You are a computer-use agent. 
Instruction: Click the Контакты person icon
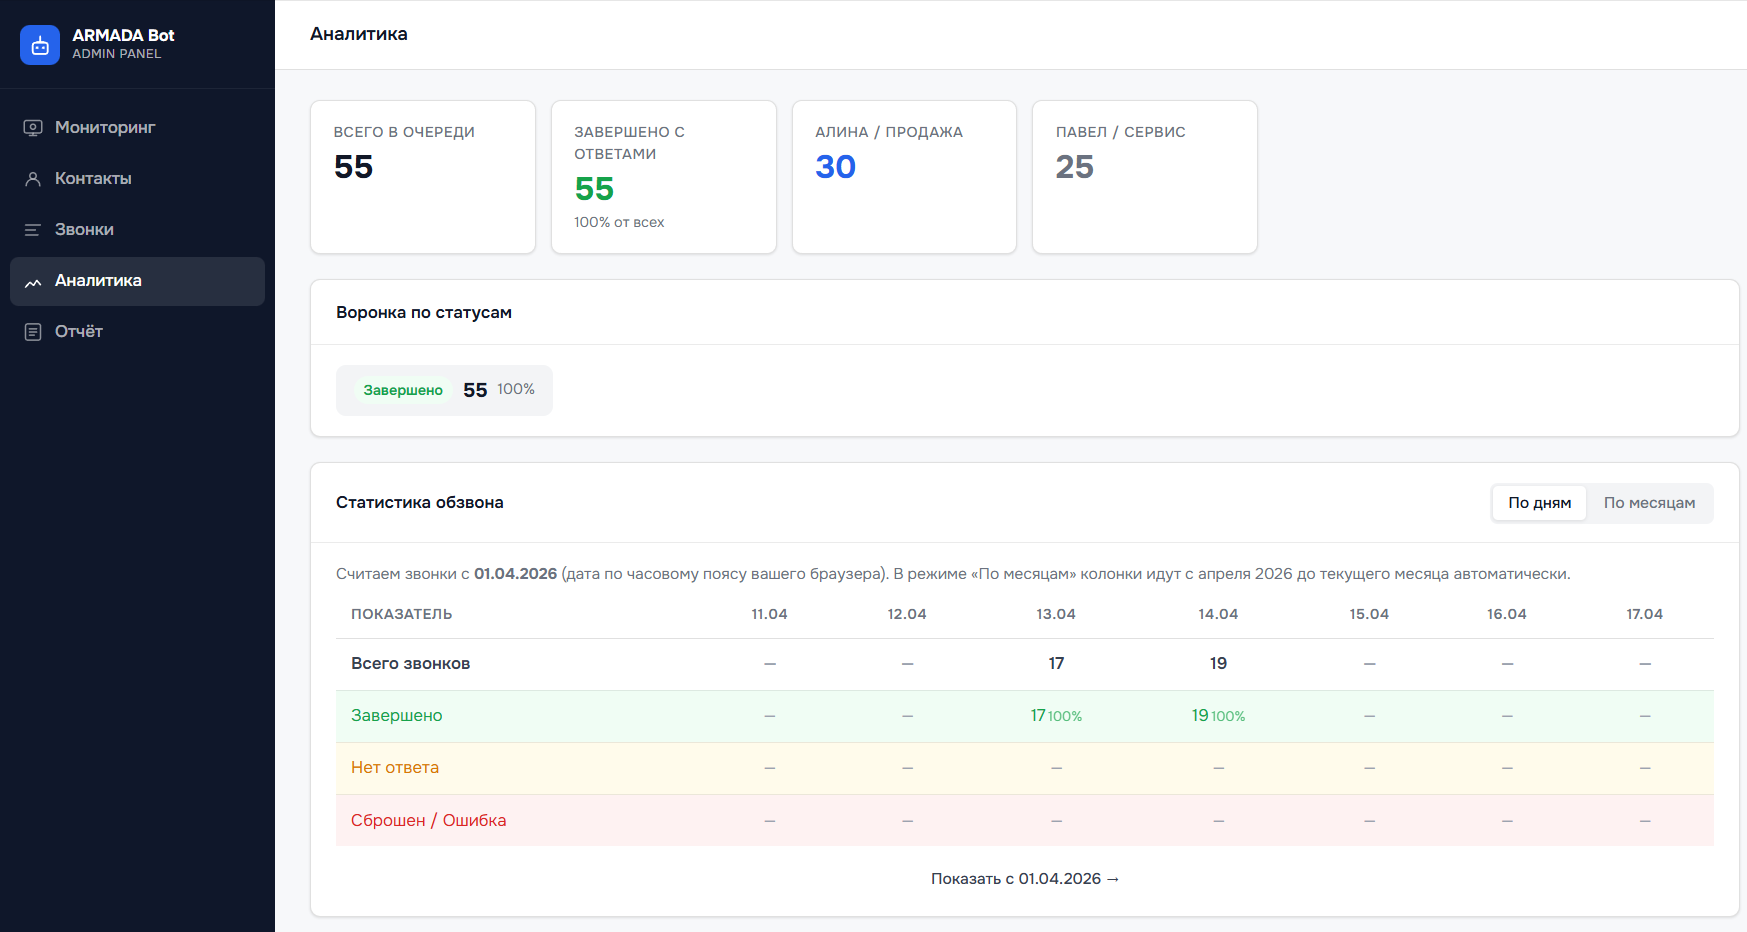33,179
